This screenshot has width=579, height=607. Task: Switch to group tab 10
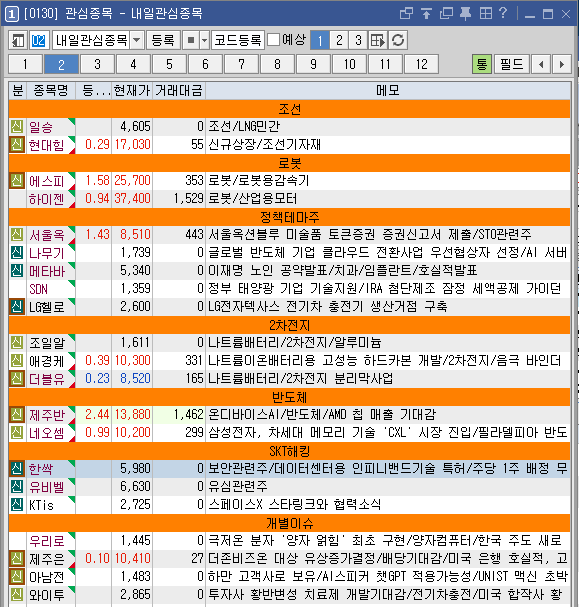[349, 64]
